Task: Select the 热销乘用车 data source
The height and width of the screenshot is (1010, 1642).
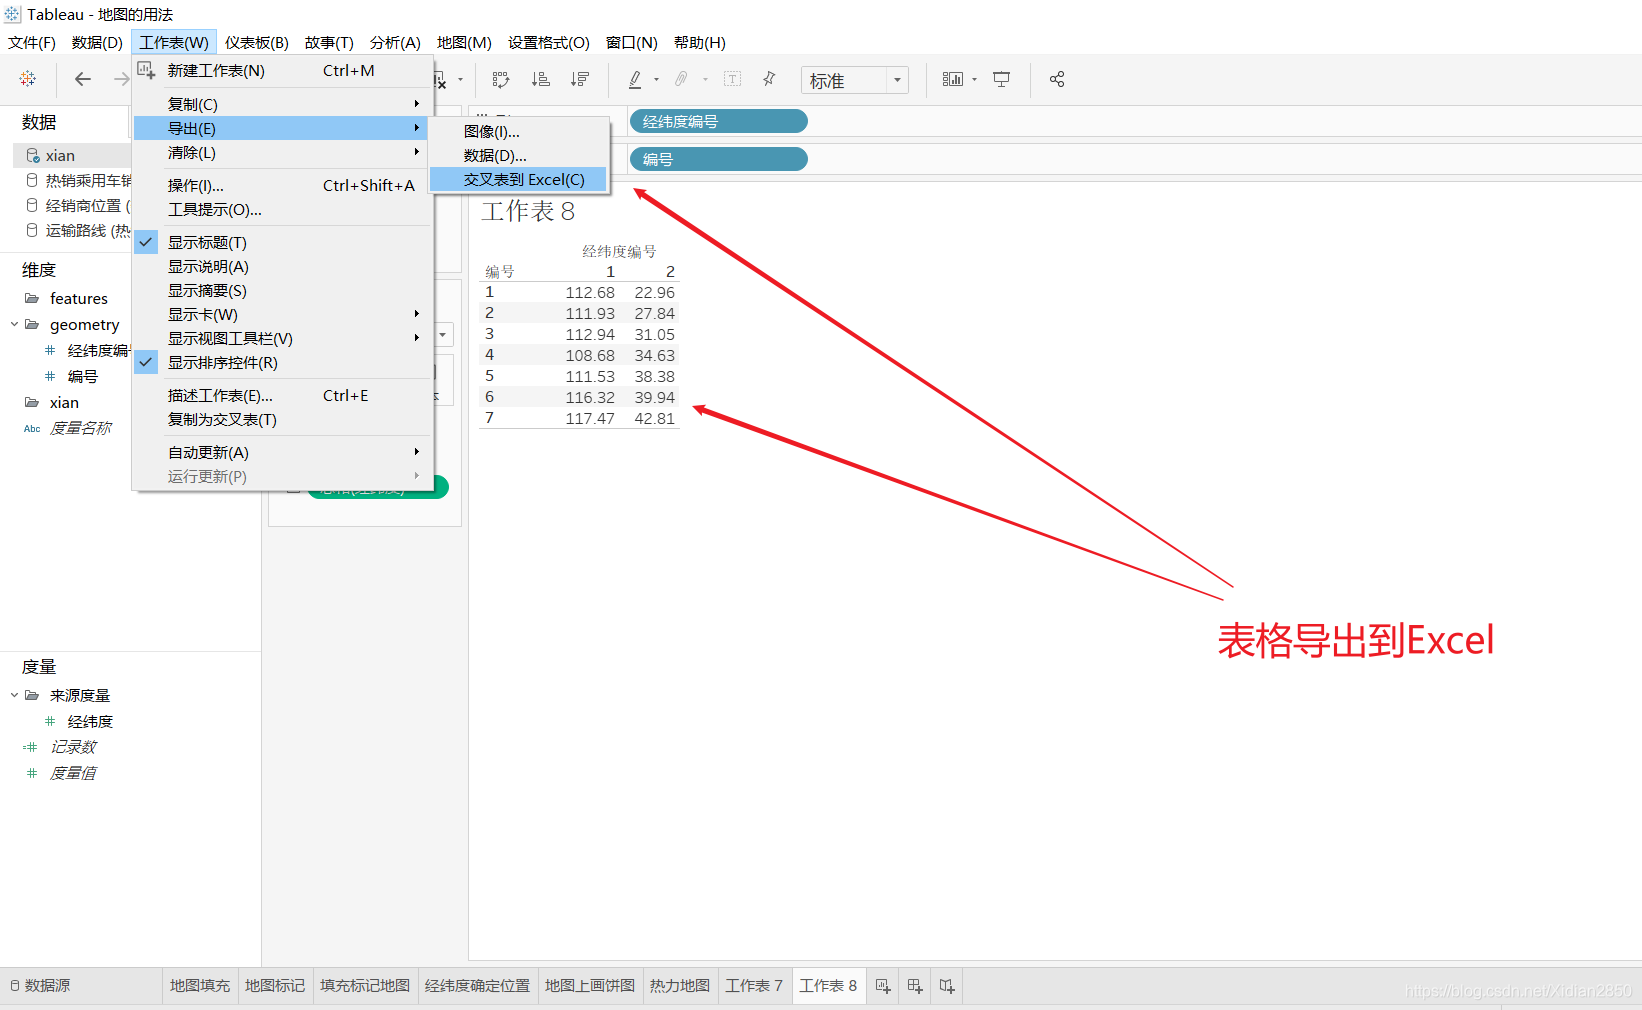Action: click(77, 180)
